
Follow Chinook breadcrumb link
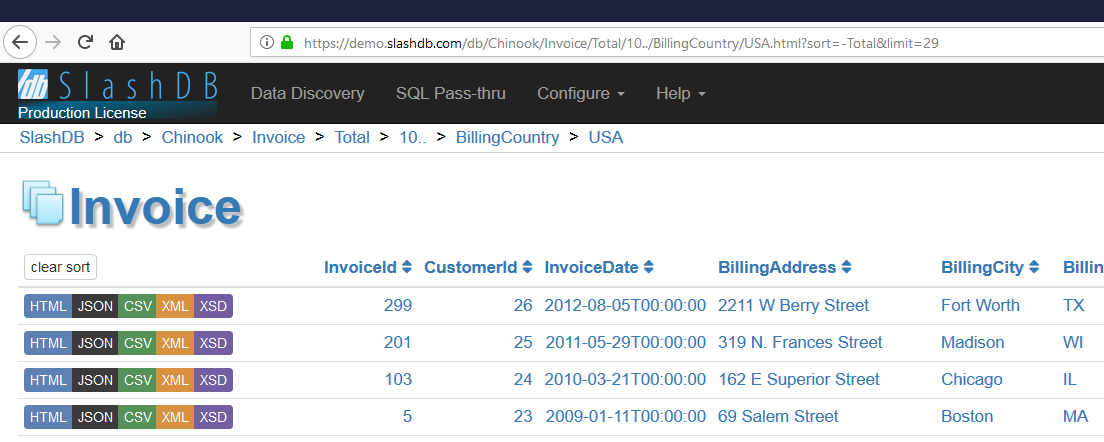192,137
